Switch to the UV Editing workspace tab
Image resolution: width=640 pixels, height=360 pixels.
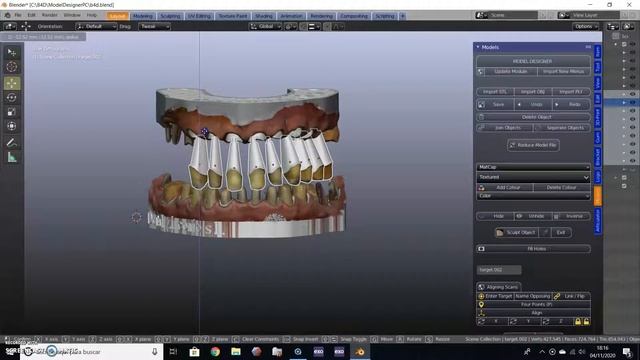click(x=199, y=16)
